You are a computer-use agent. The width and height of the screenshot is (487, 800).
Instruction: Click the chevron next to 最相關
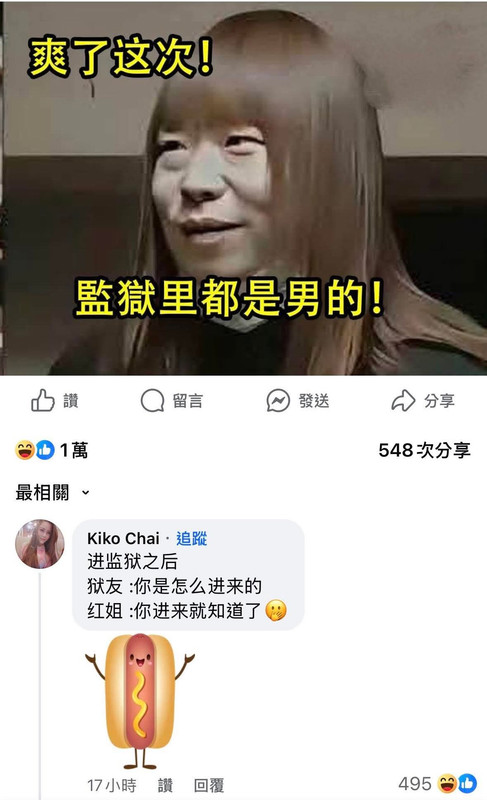[x=86, y=493]
